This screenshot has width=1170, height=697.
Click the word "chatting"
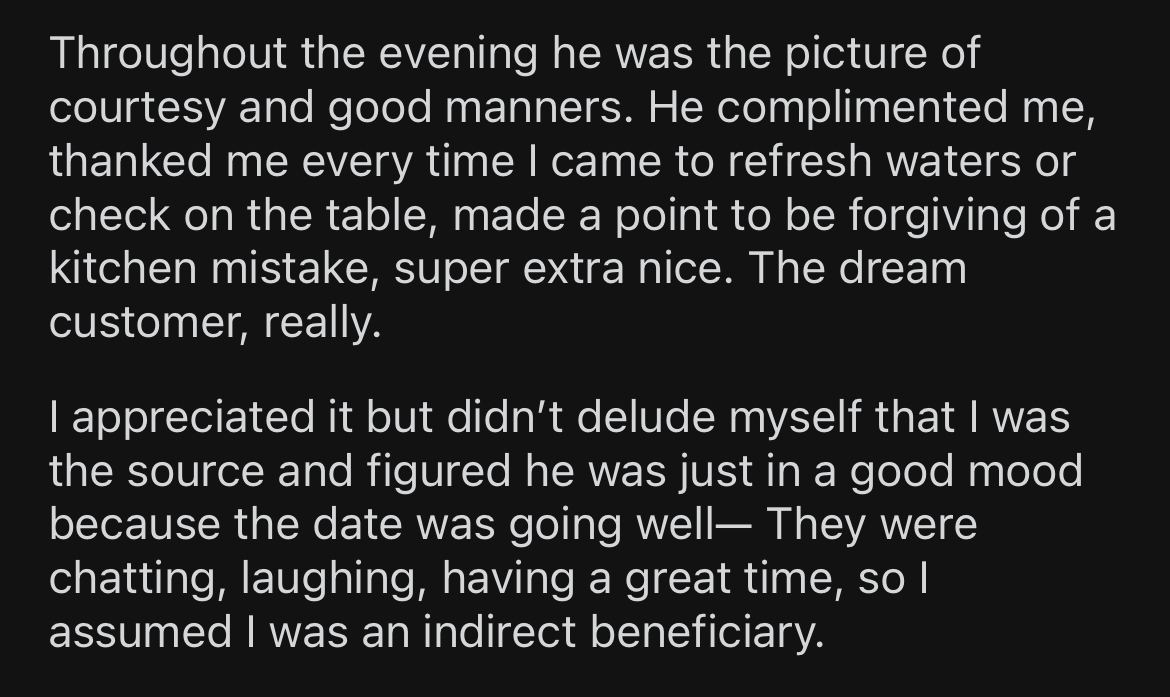coord(134,579)
